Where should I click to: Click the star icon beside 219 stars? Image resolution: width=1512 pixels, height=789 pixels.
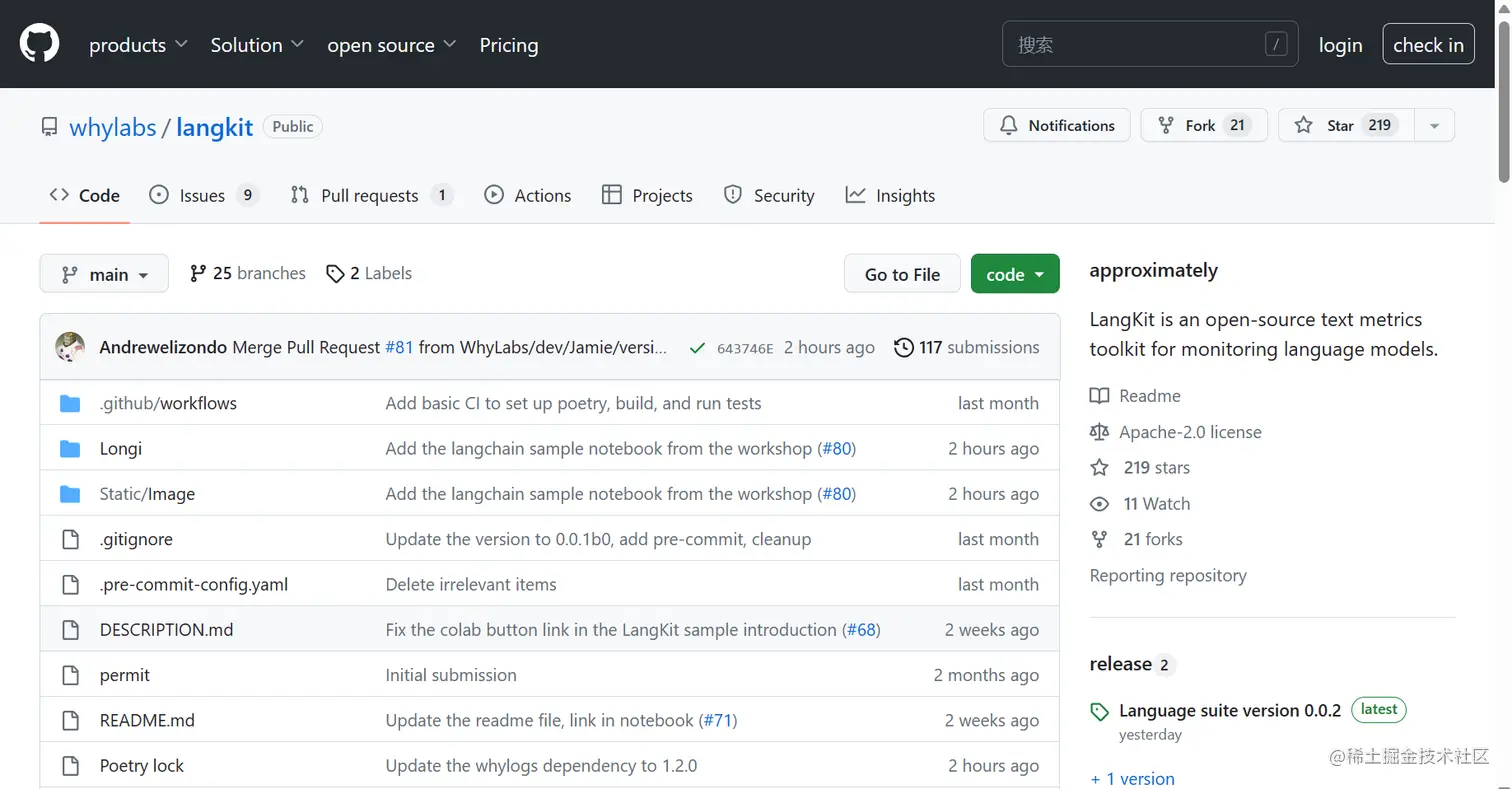point(1099,467)
